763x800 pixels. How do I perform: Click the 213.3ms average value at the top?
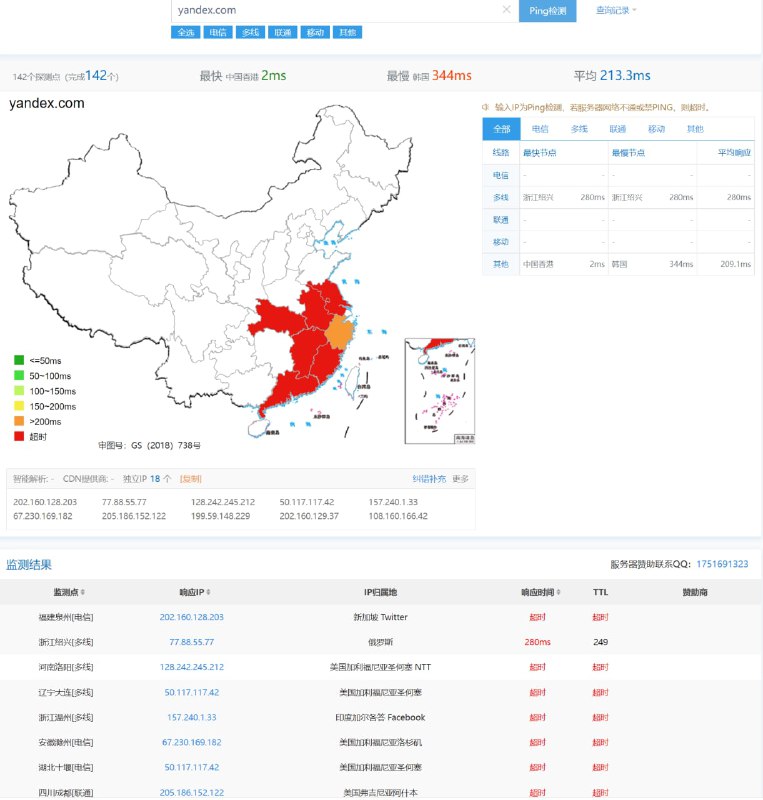(625, 76)
